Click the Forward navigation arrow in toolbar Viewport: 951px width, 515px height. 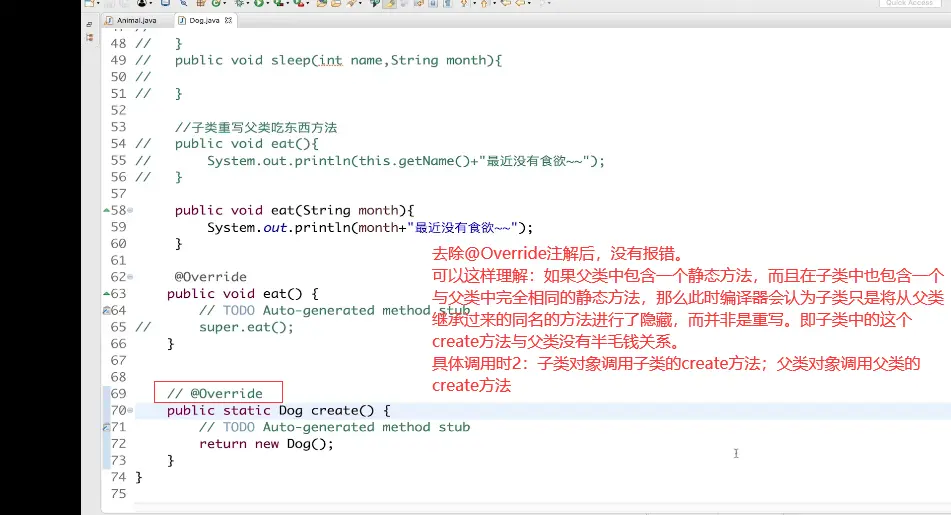click(542, 4)
